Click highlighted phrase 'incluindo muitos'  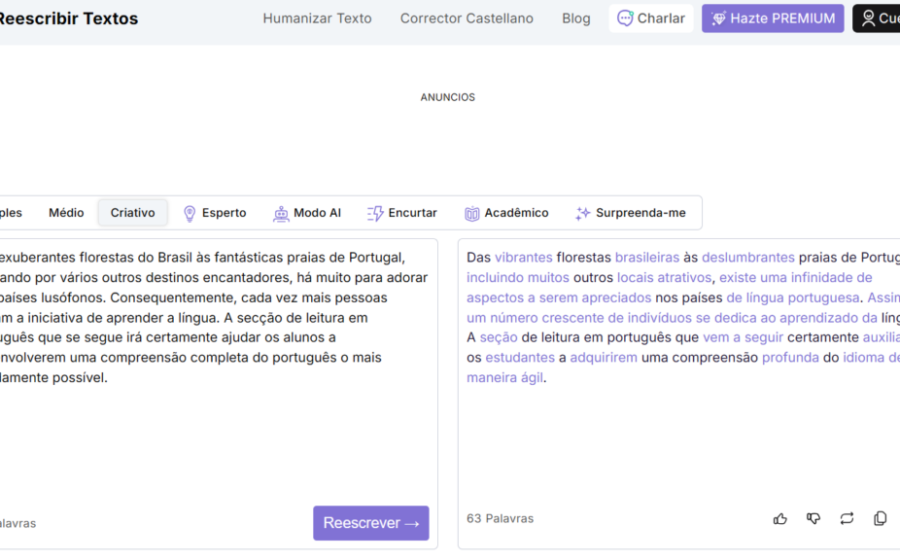[x=518, y=278]
